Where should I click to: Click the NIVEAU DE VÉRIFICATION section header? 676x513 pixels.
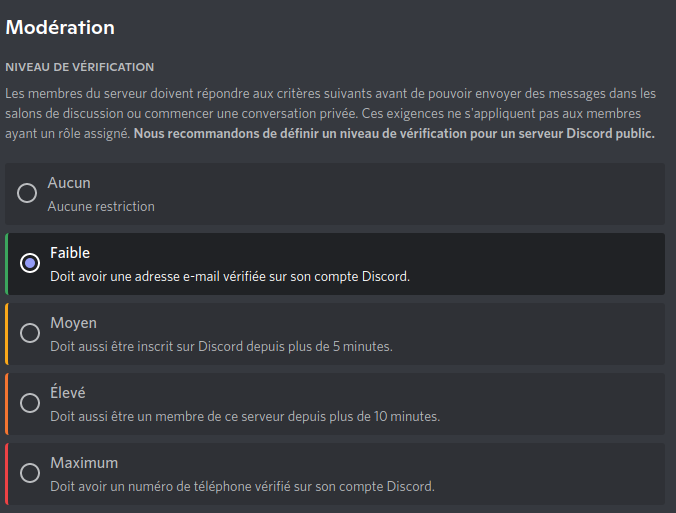coord(79,67)
